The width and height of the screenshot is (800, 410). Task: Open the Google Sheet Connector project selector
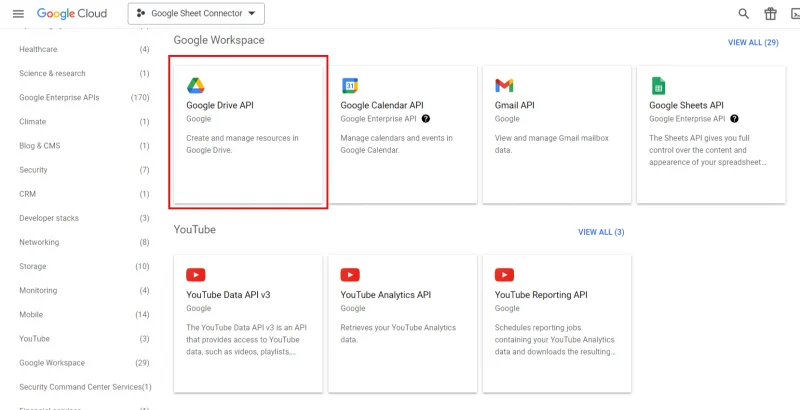[196, 14]
